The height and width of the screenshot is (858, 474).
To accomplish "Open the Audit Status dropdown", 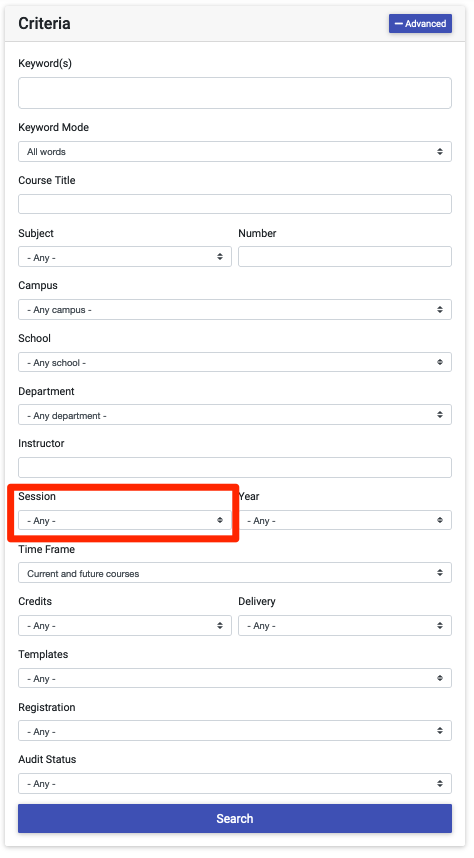I will click(x=234, y=784).
